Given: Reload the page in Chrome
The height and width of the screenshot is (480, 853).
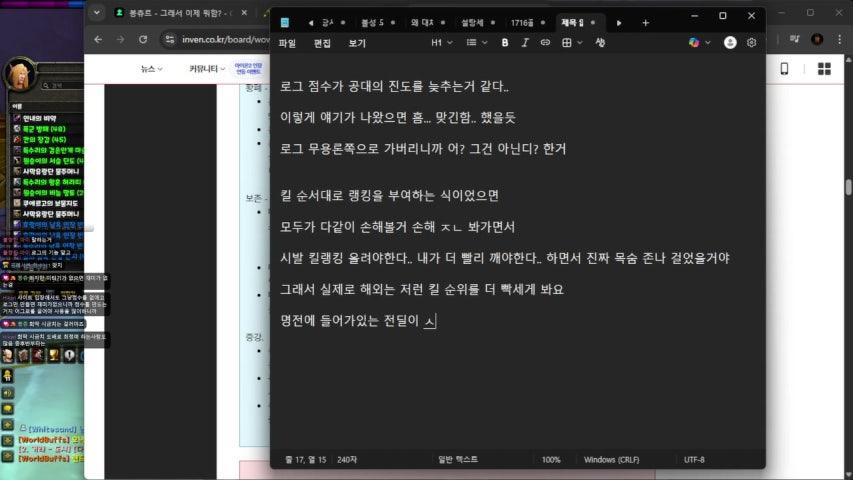Looking at the screenshot, I should (143, 39).
